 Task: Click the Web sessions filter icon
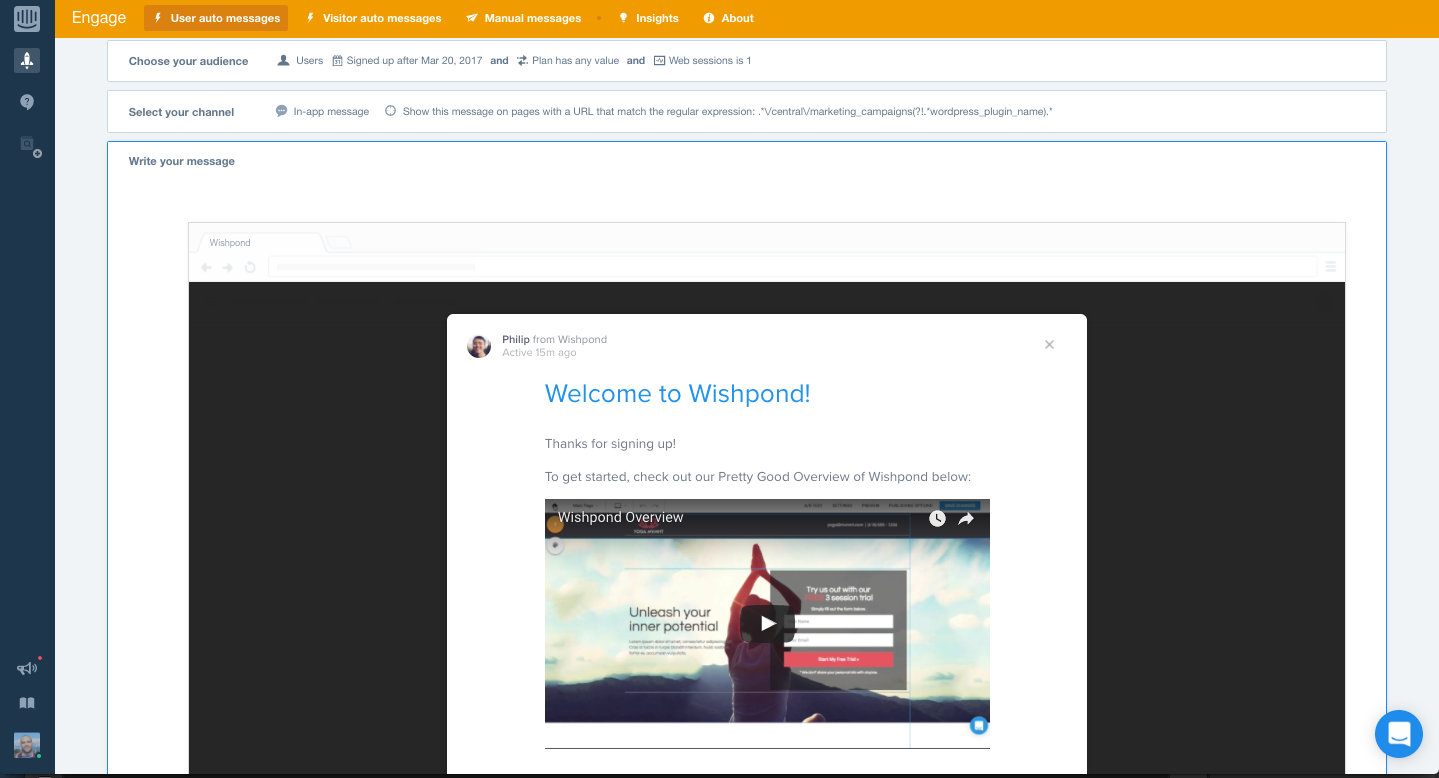point(659,61)
